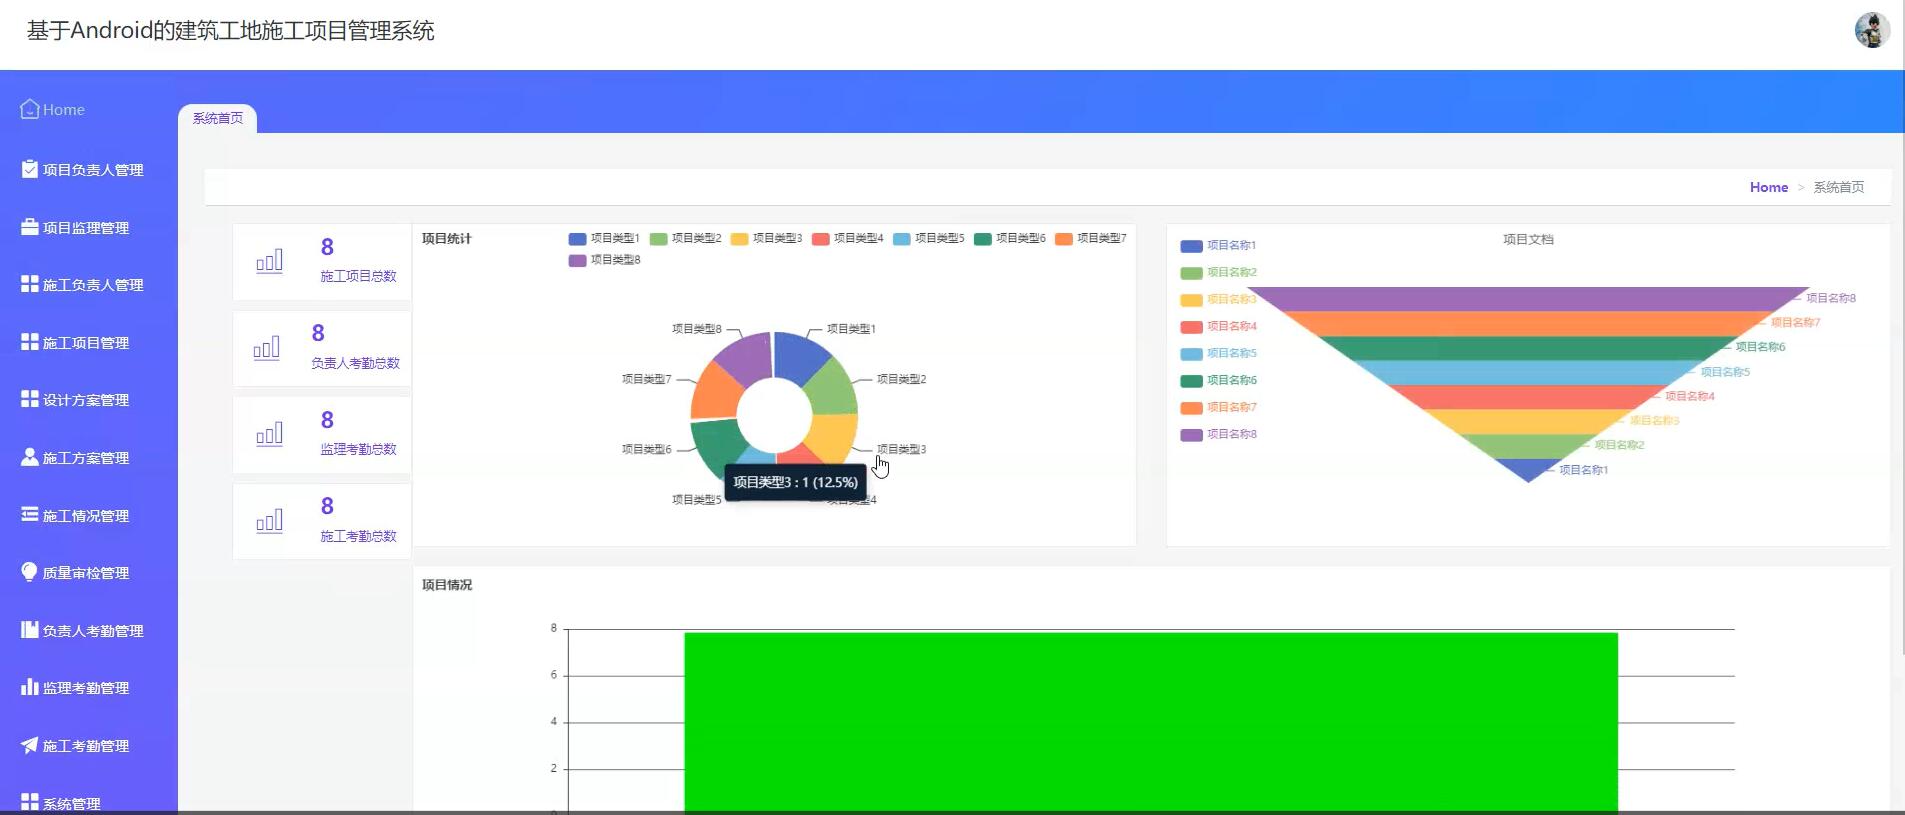This screenshot has width=1905, height=815.
Task: Click the orange 项目名称7 funnel segment
Action: [1527, 323]
